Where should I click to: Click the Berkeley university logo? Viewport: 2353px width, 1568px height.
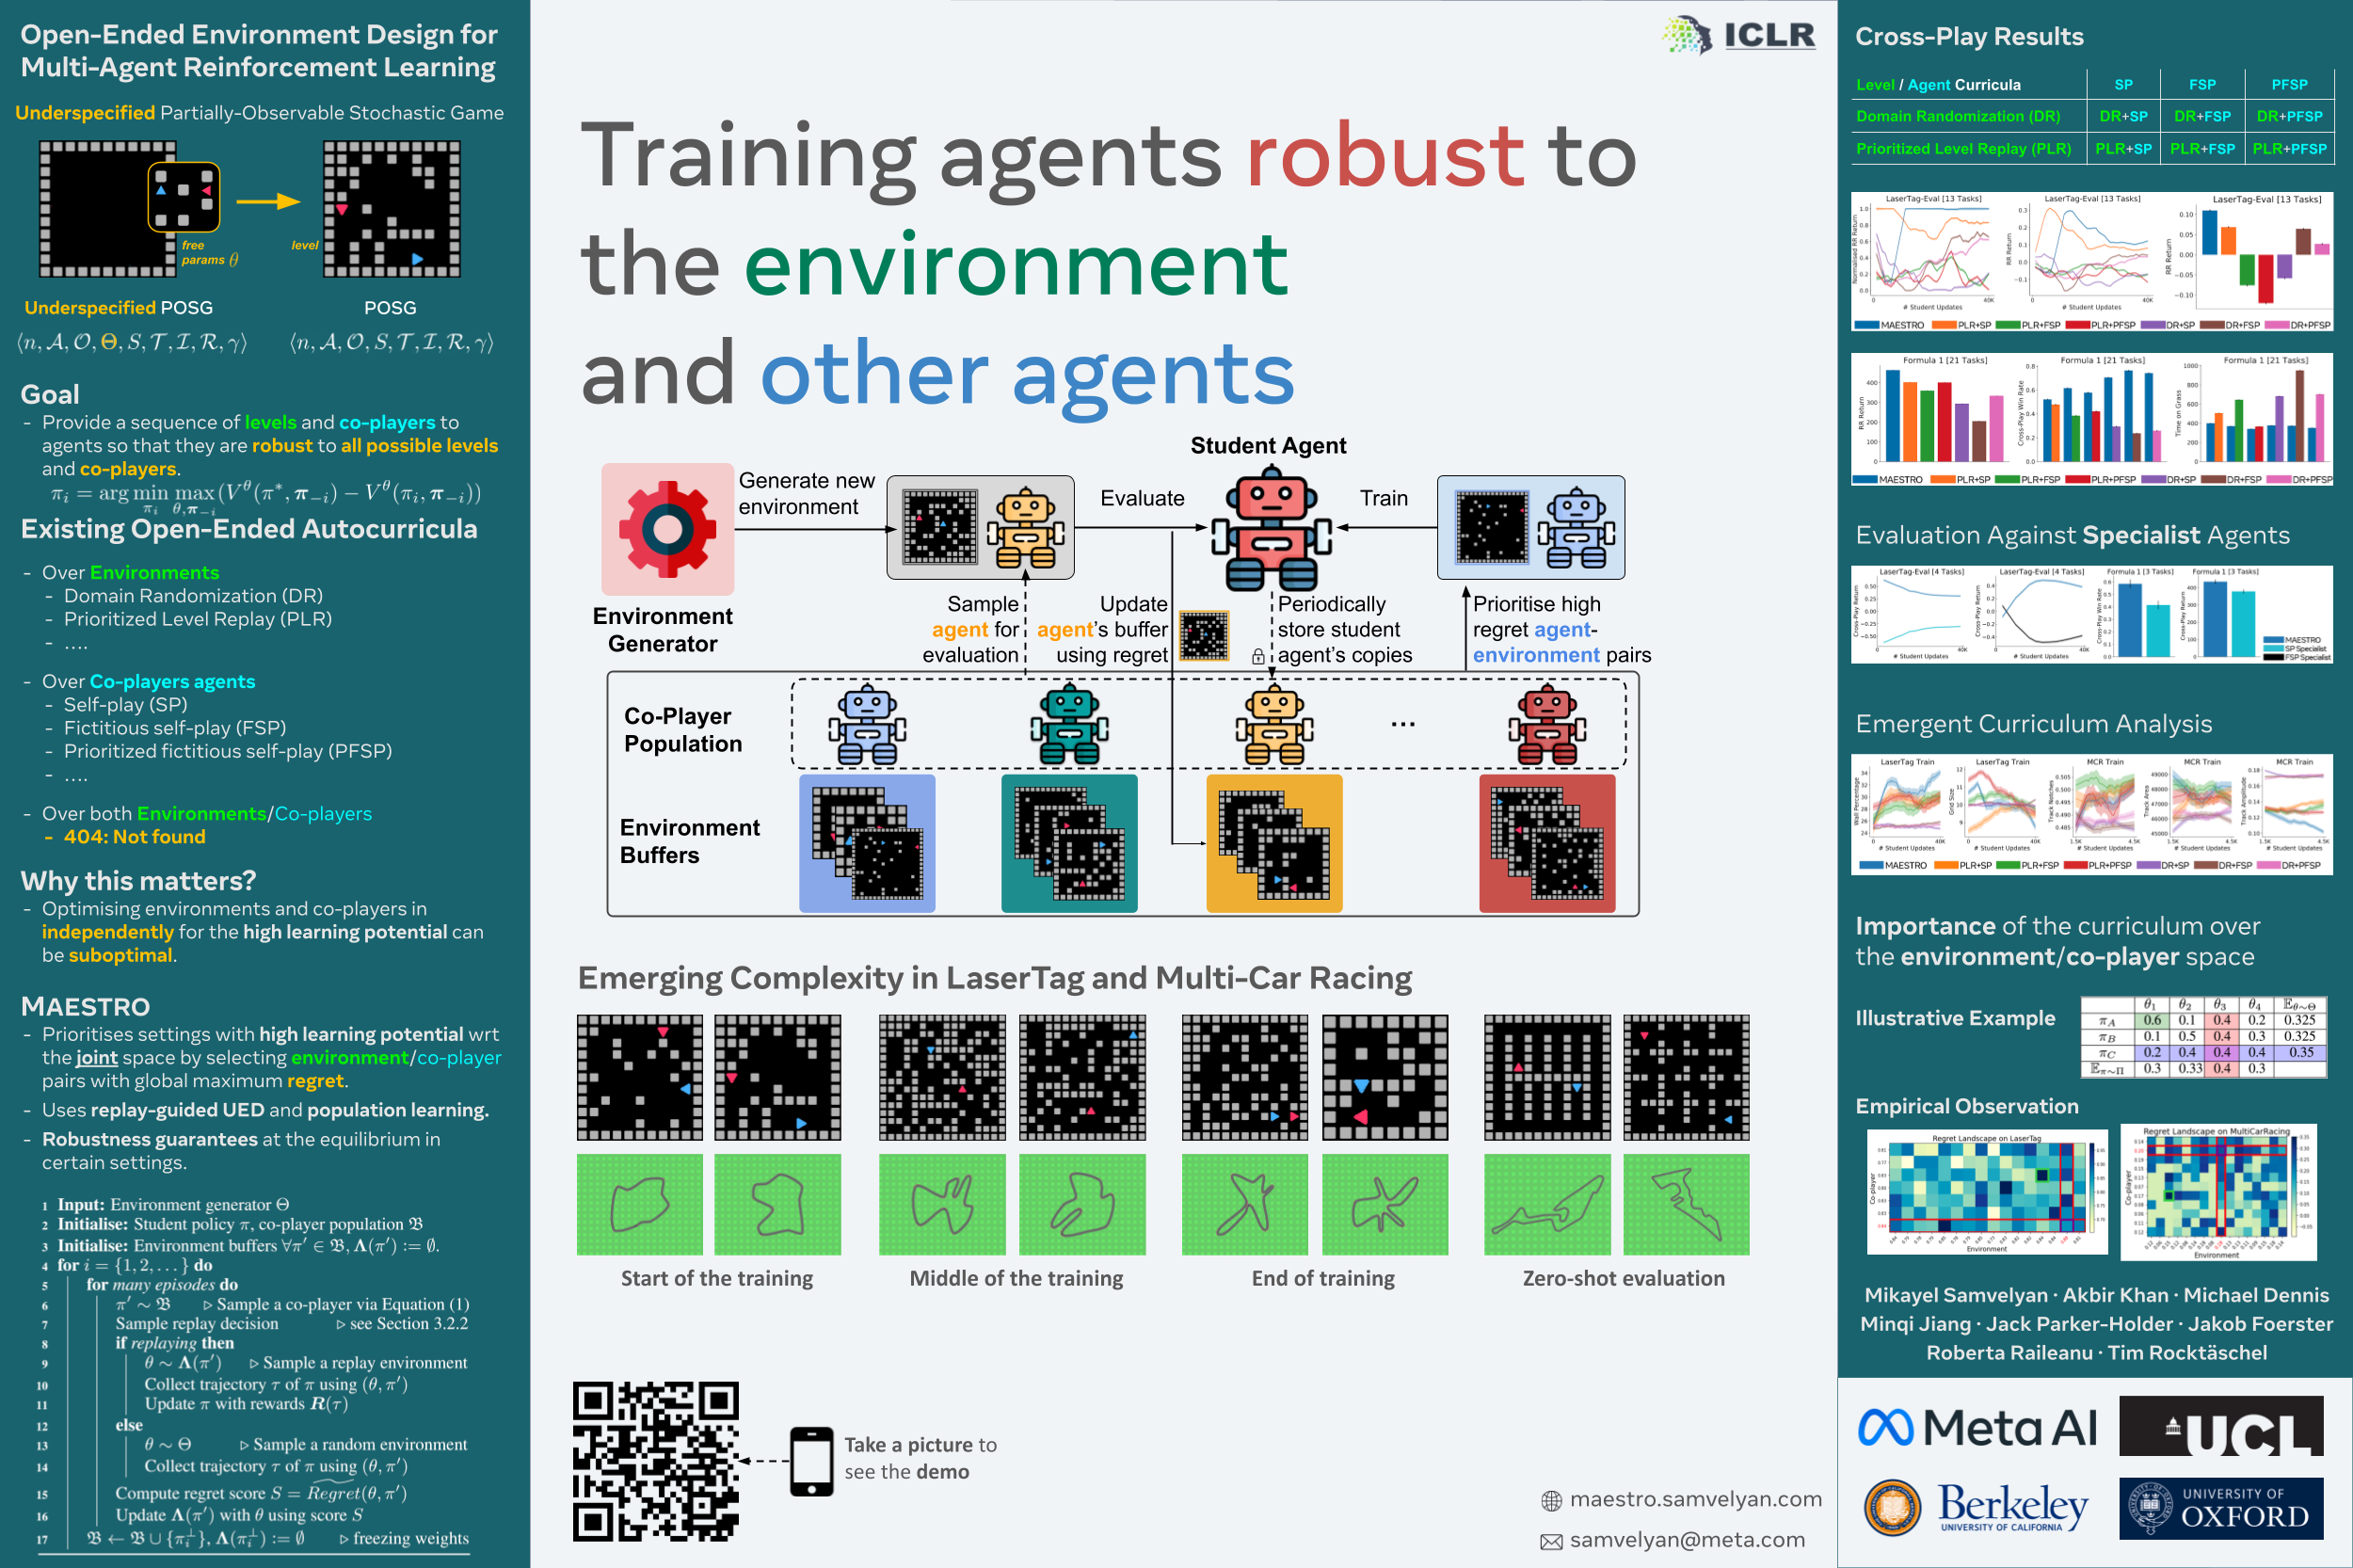(1977, 1508)
